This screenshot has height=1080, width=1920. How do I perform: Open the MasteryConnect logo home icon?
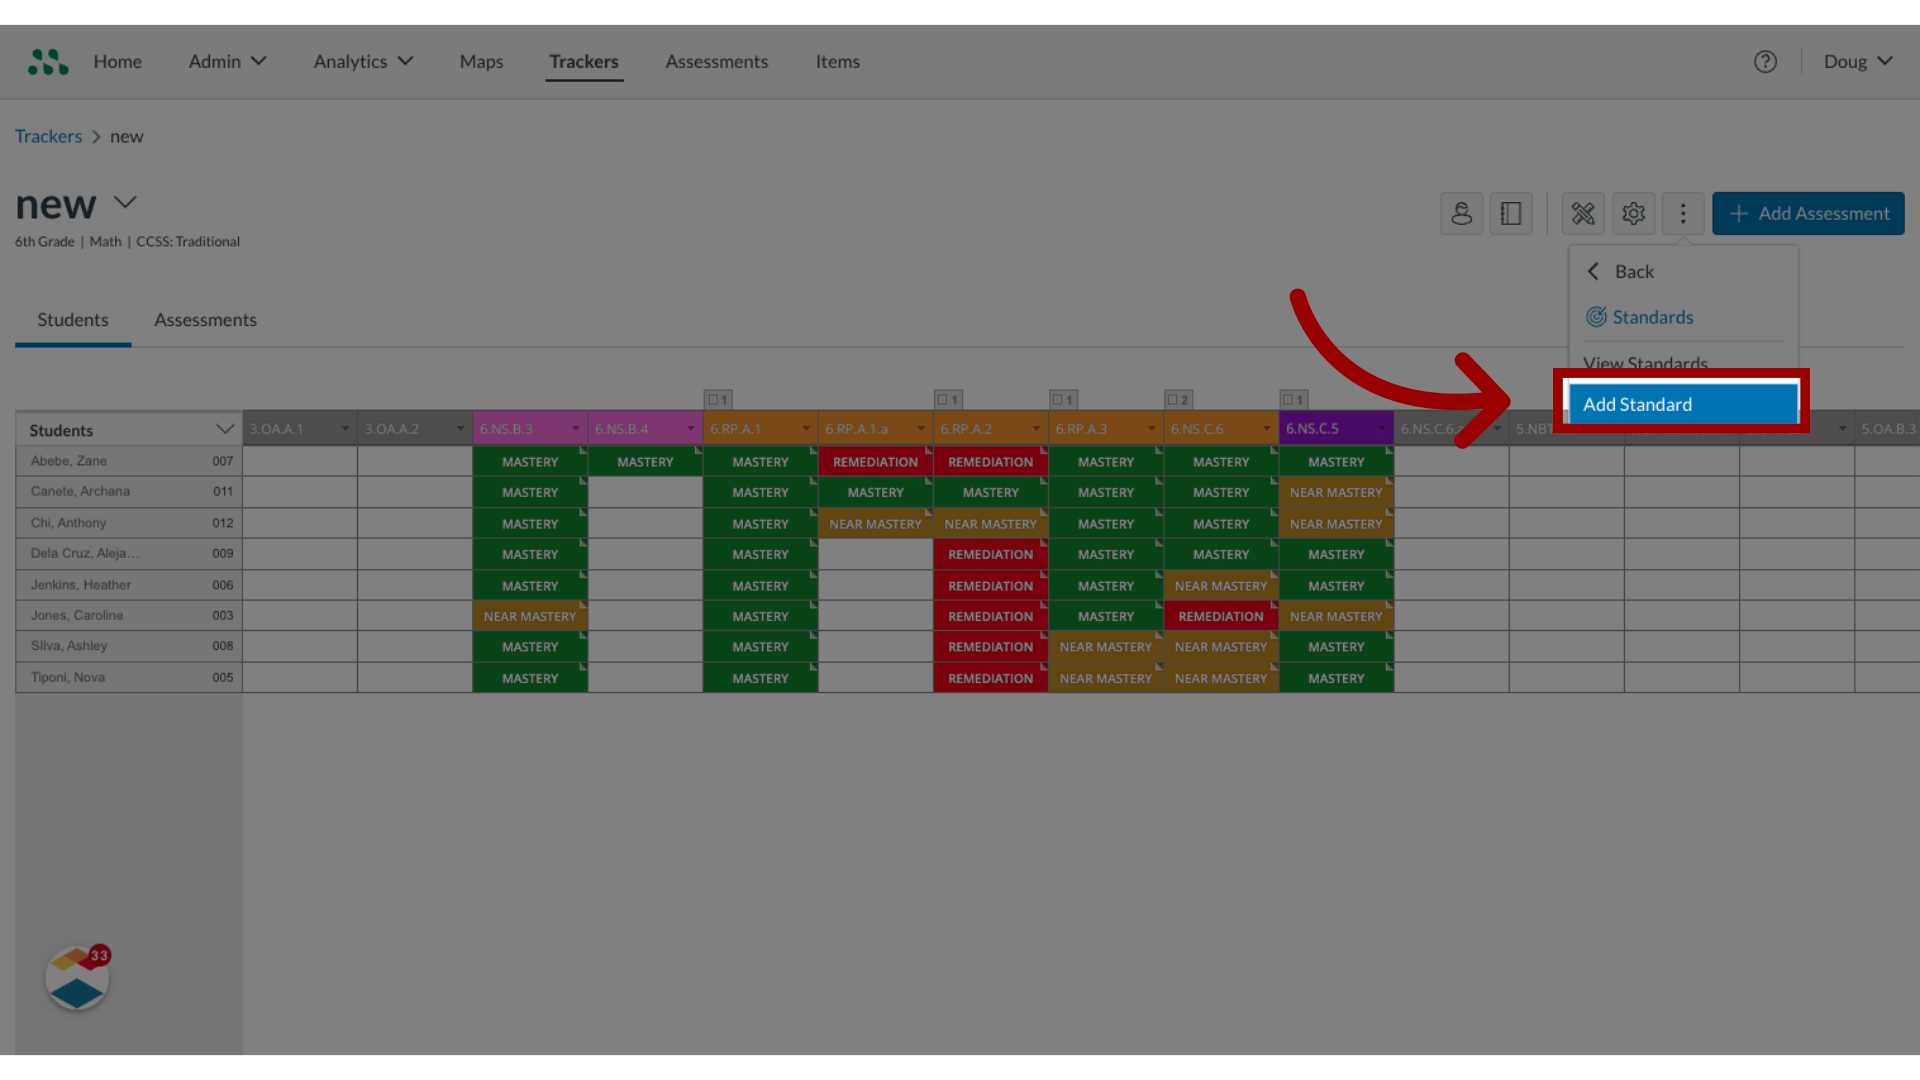[48, 62]
